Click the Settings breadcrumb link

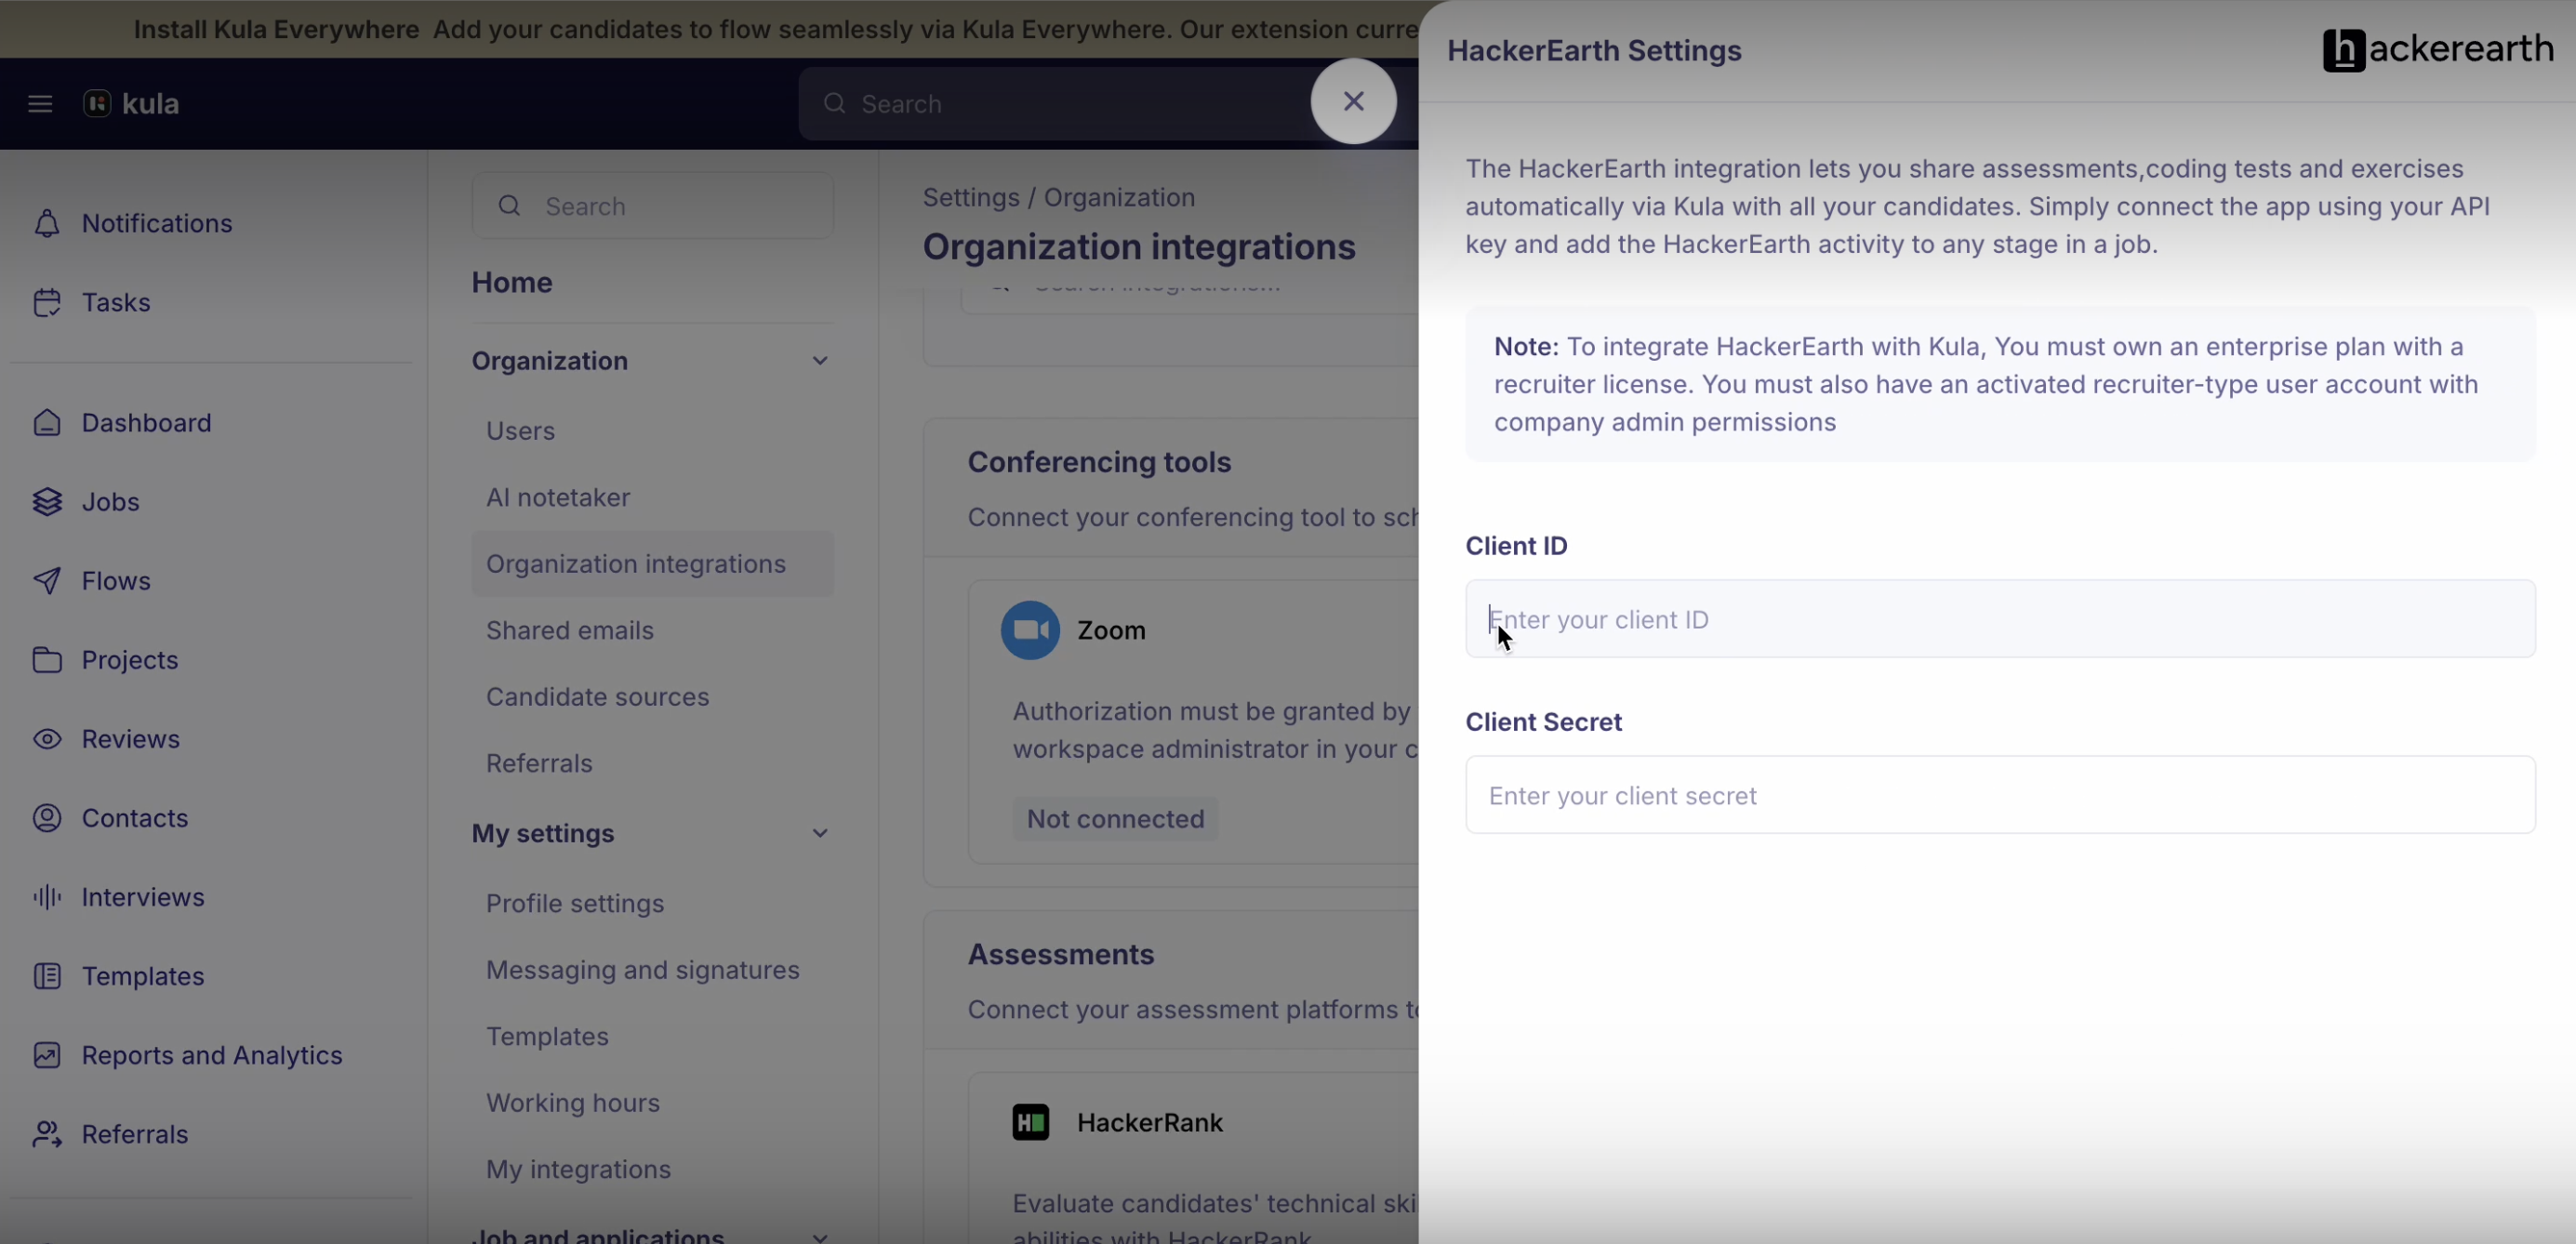tap(971, 197)
